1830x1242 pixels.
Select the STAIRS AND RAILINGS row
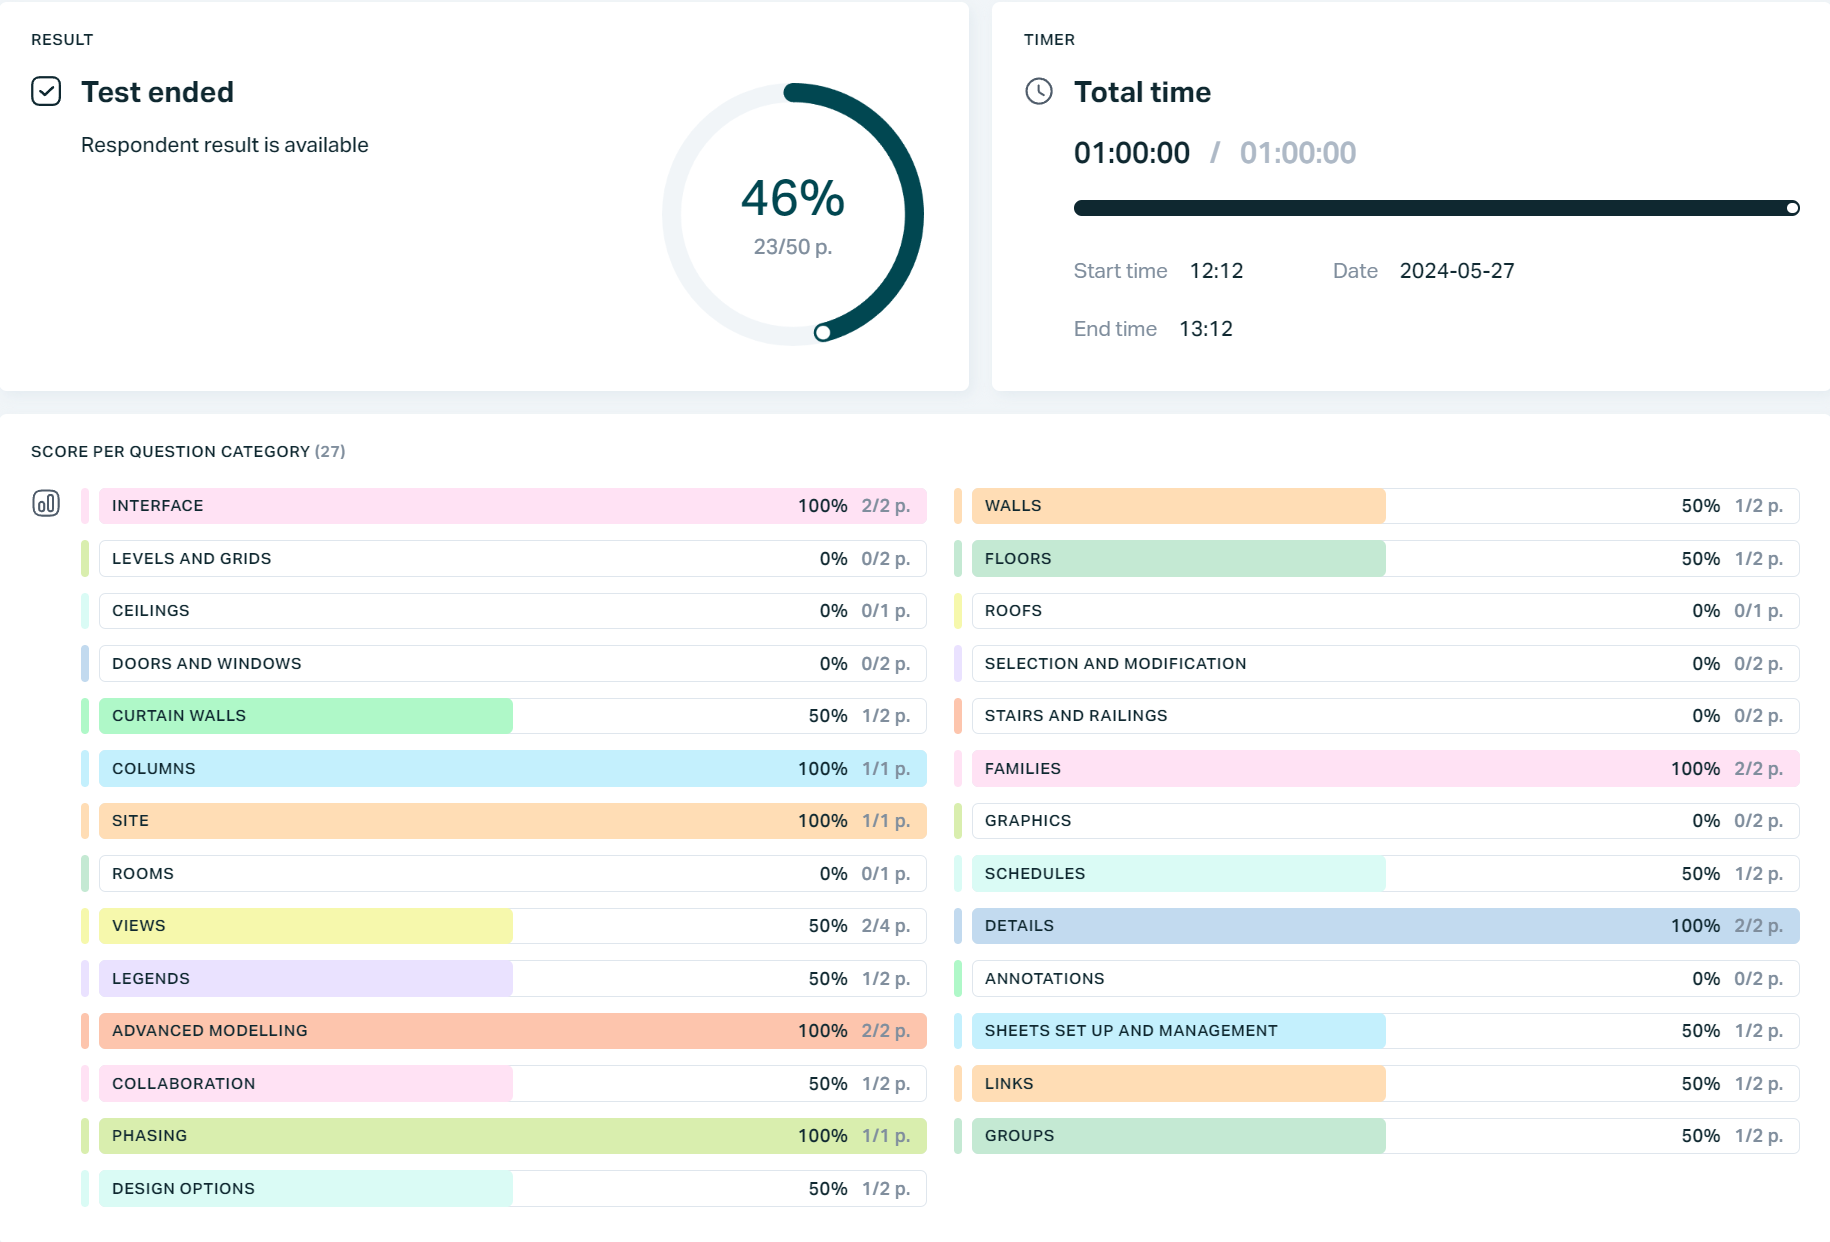click(x=1384, y=716)
